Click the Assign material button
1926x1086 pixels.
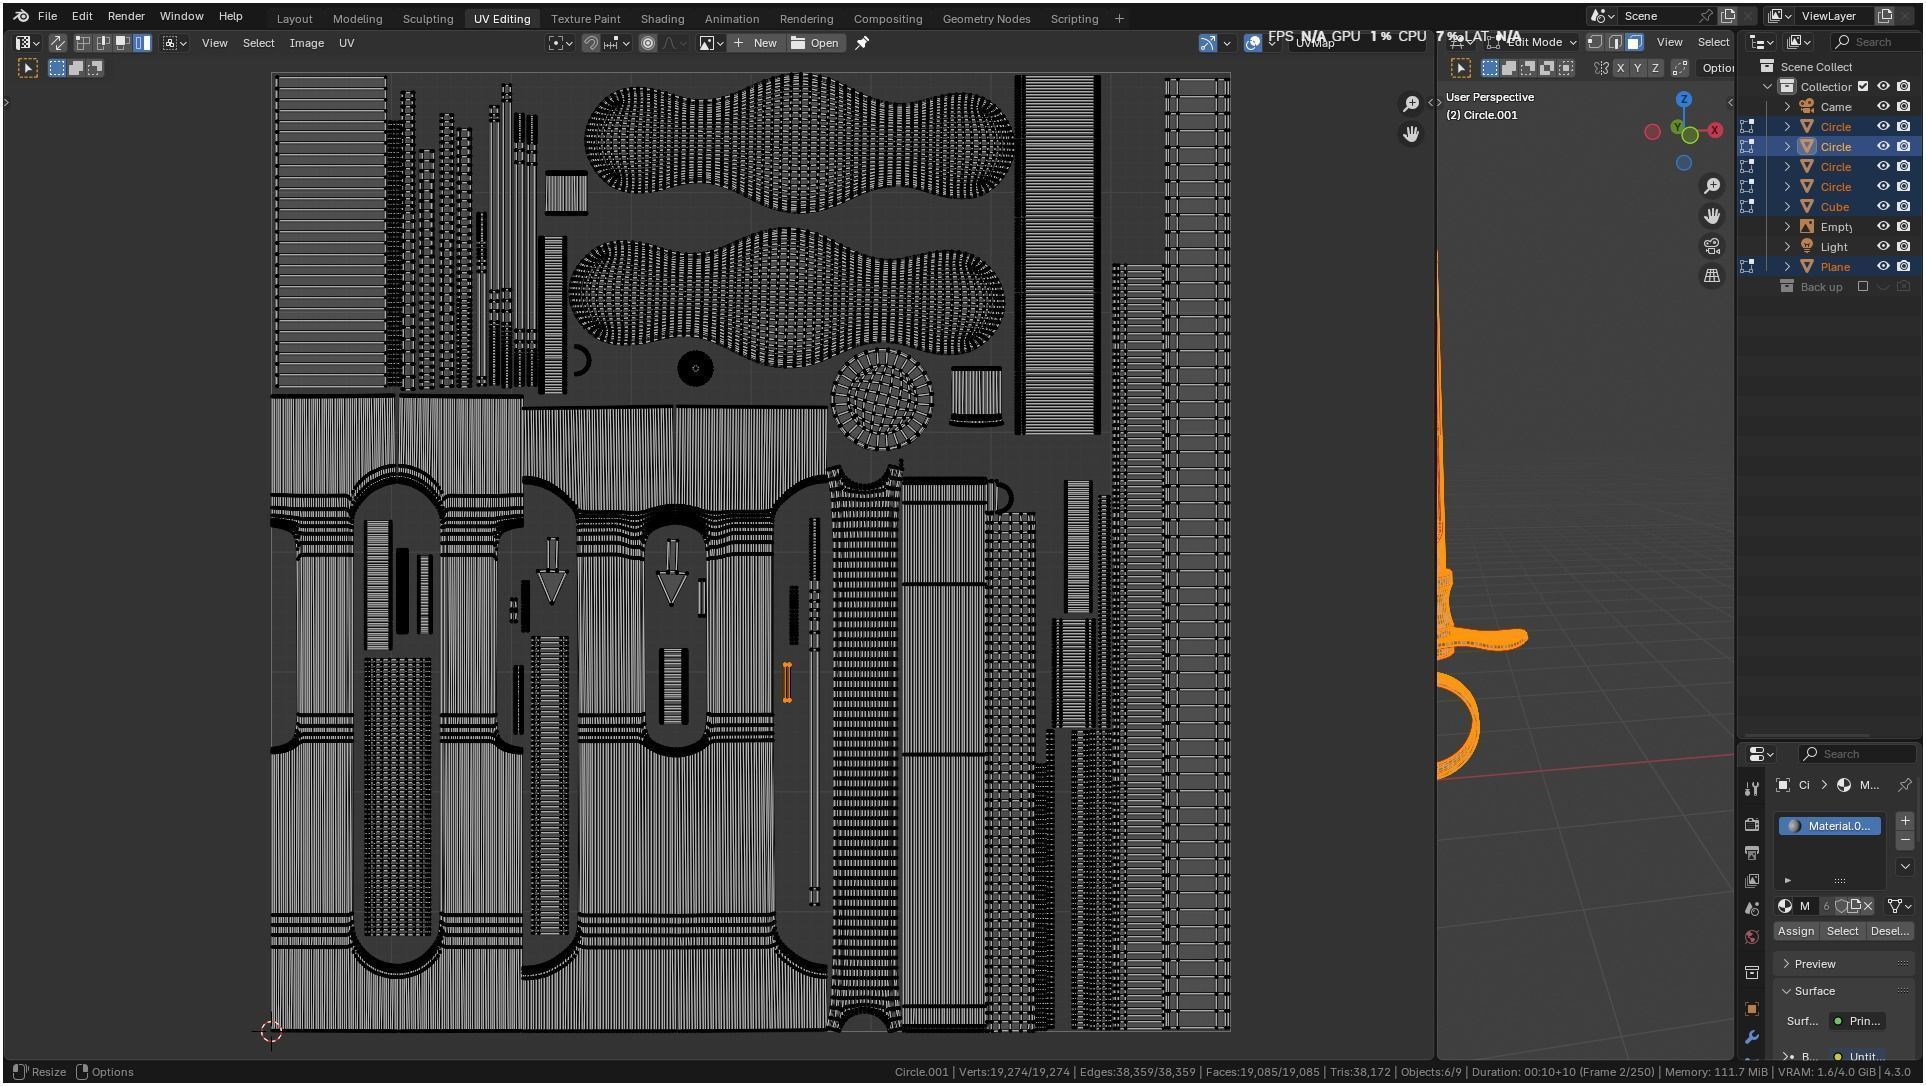tap(1795, 931)
